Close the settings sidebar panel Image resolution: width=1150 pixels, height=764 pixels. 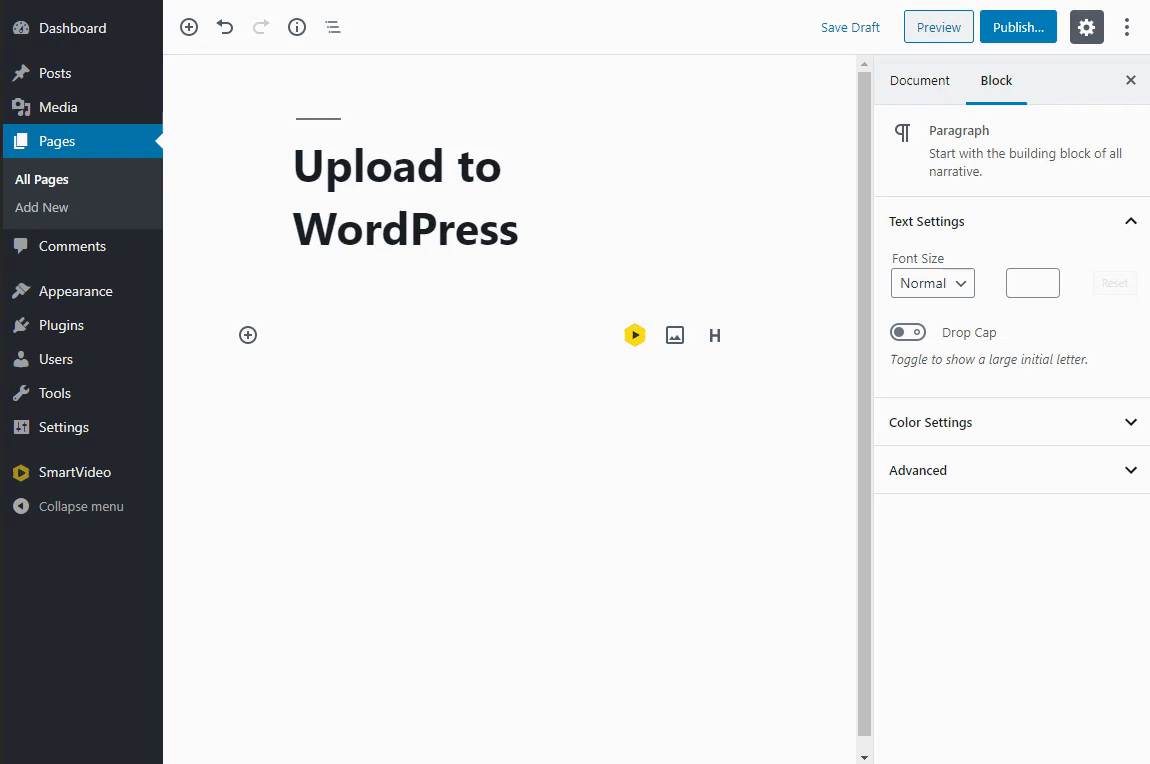coord(1130,80)
